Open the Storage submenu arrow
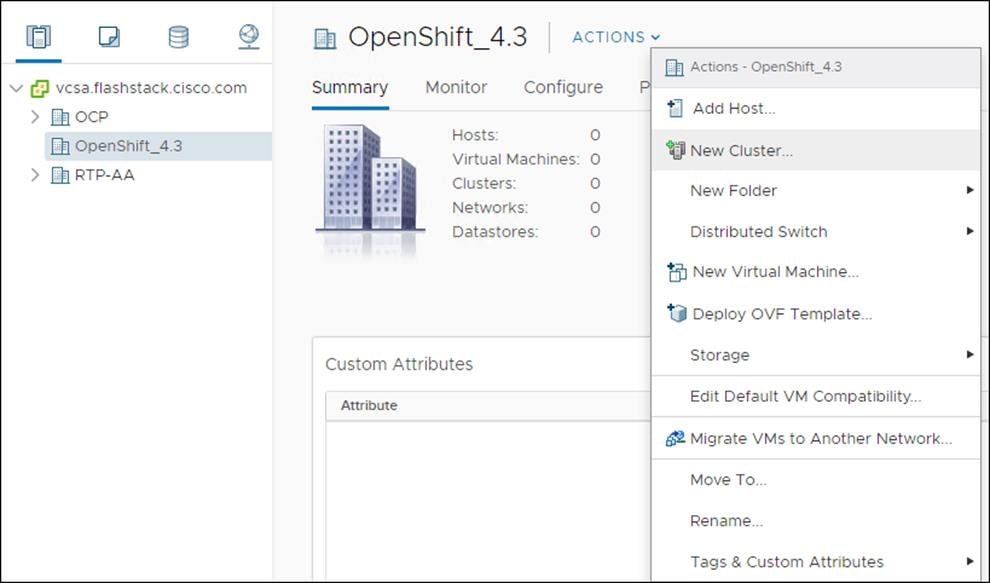This screenshot has width=990, height=583. [x=970, y=354]
